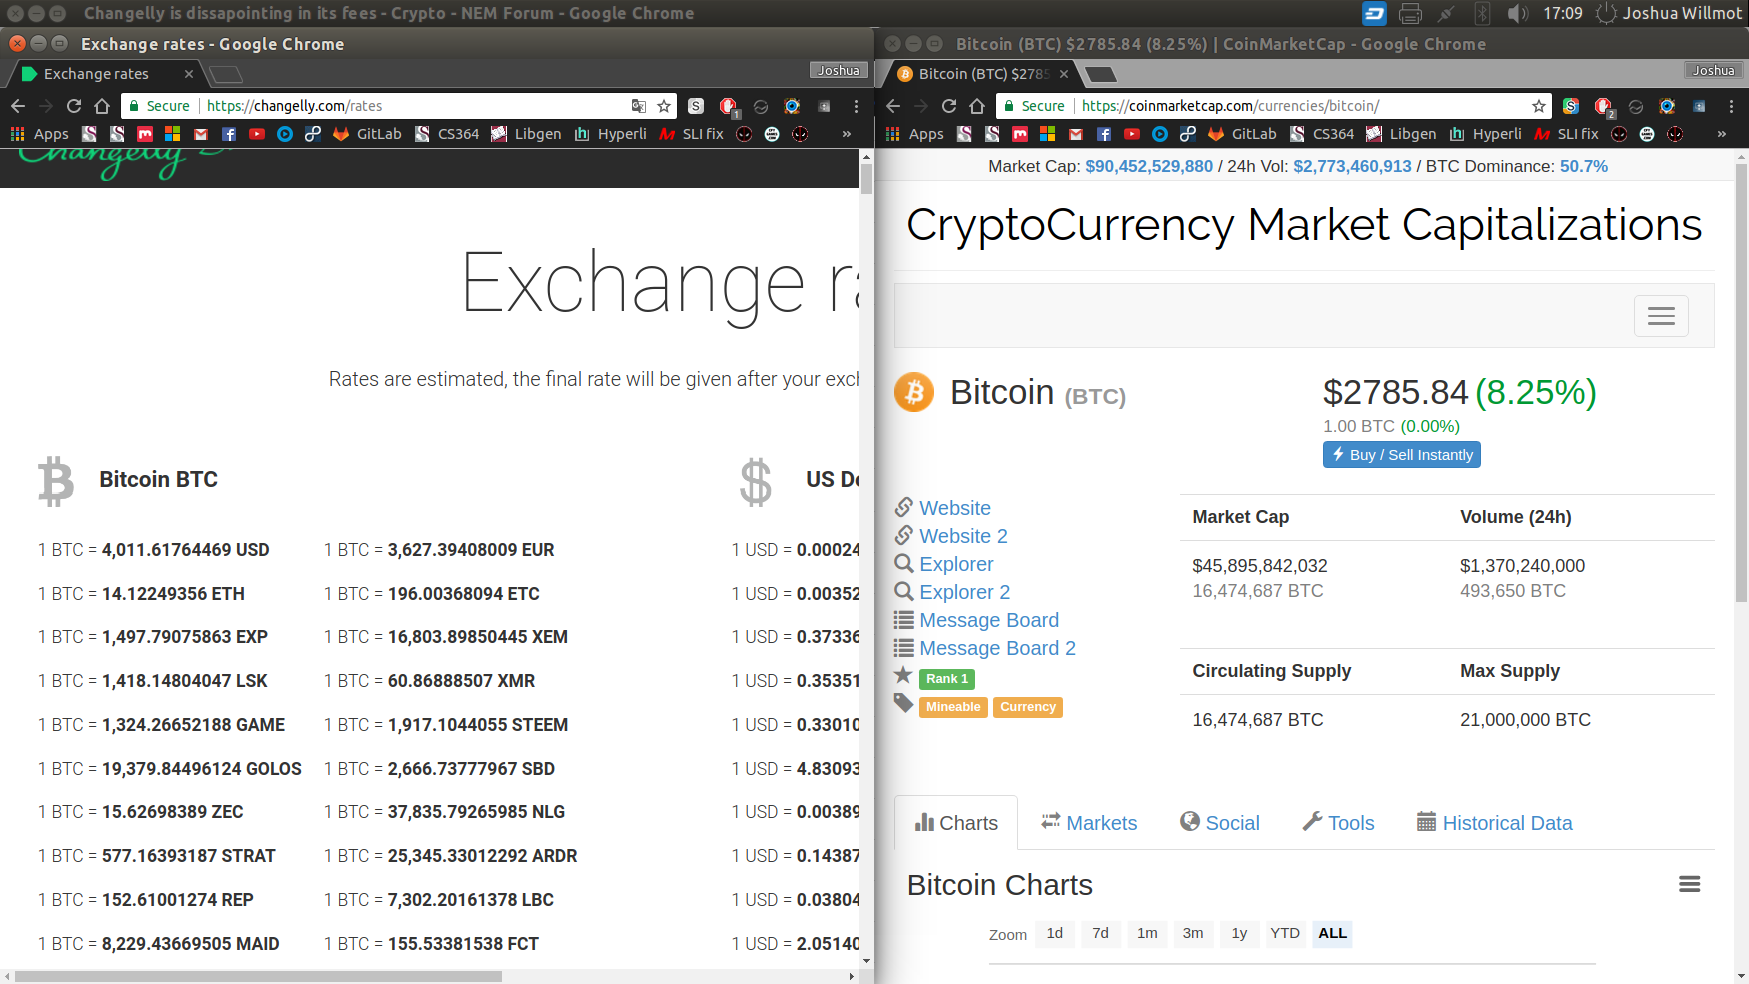Open Joshua profile button in Exchange rates window
1749x984 pixels.
click(838, 70)
